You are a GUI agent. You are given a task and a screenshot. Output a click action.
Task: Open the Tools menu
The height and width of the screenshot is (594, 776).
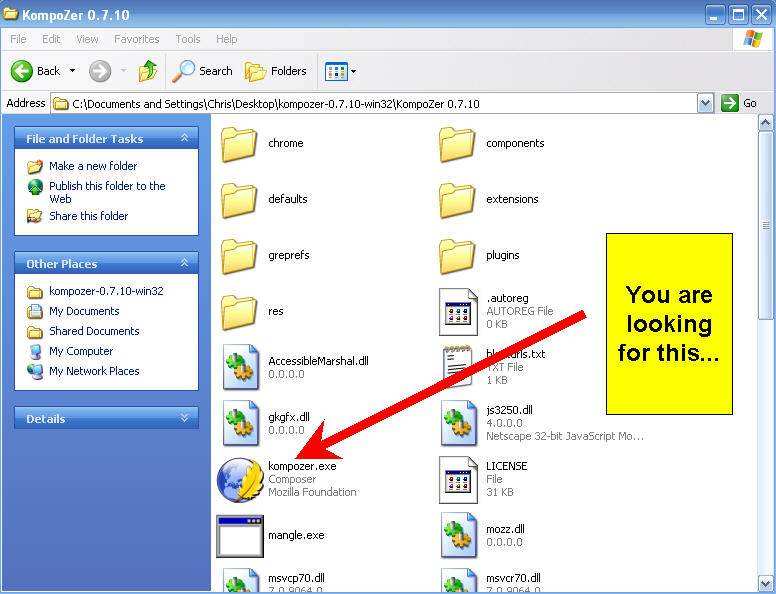(x=188, y=39)
